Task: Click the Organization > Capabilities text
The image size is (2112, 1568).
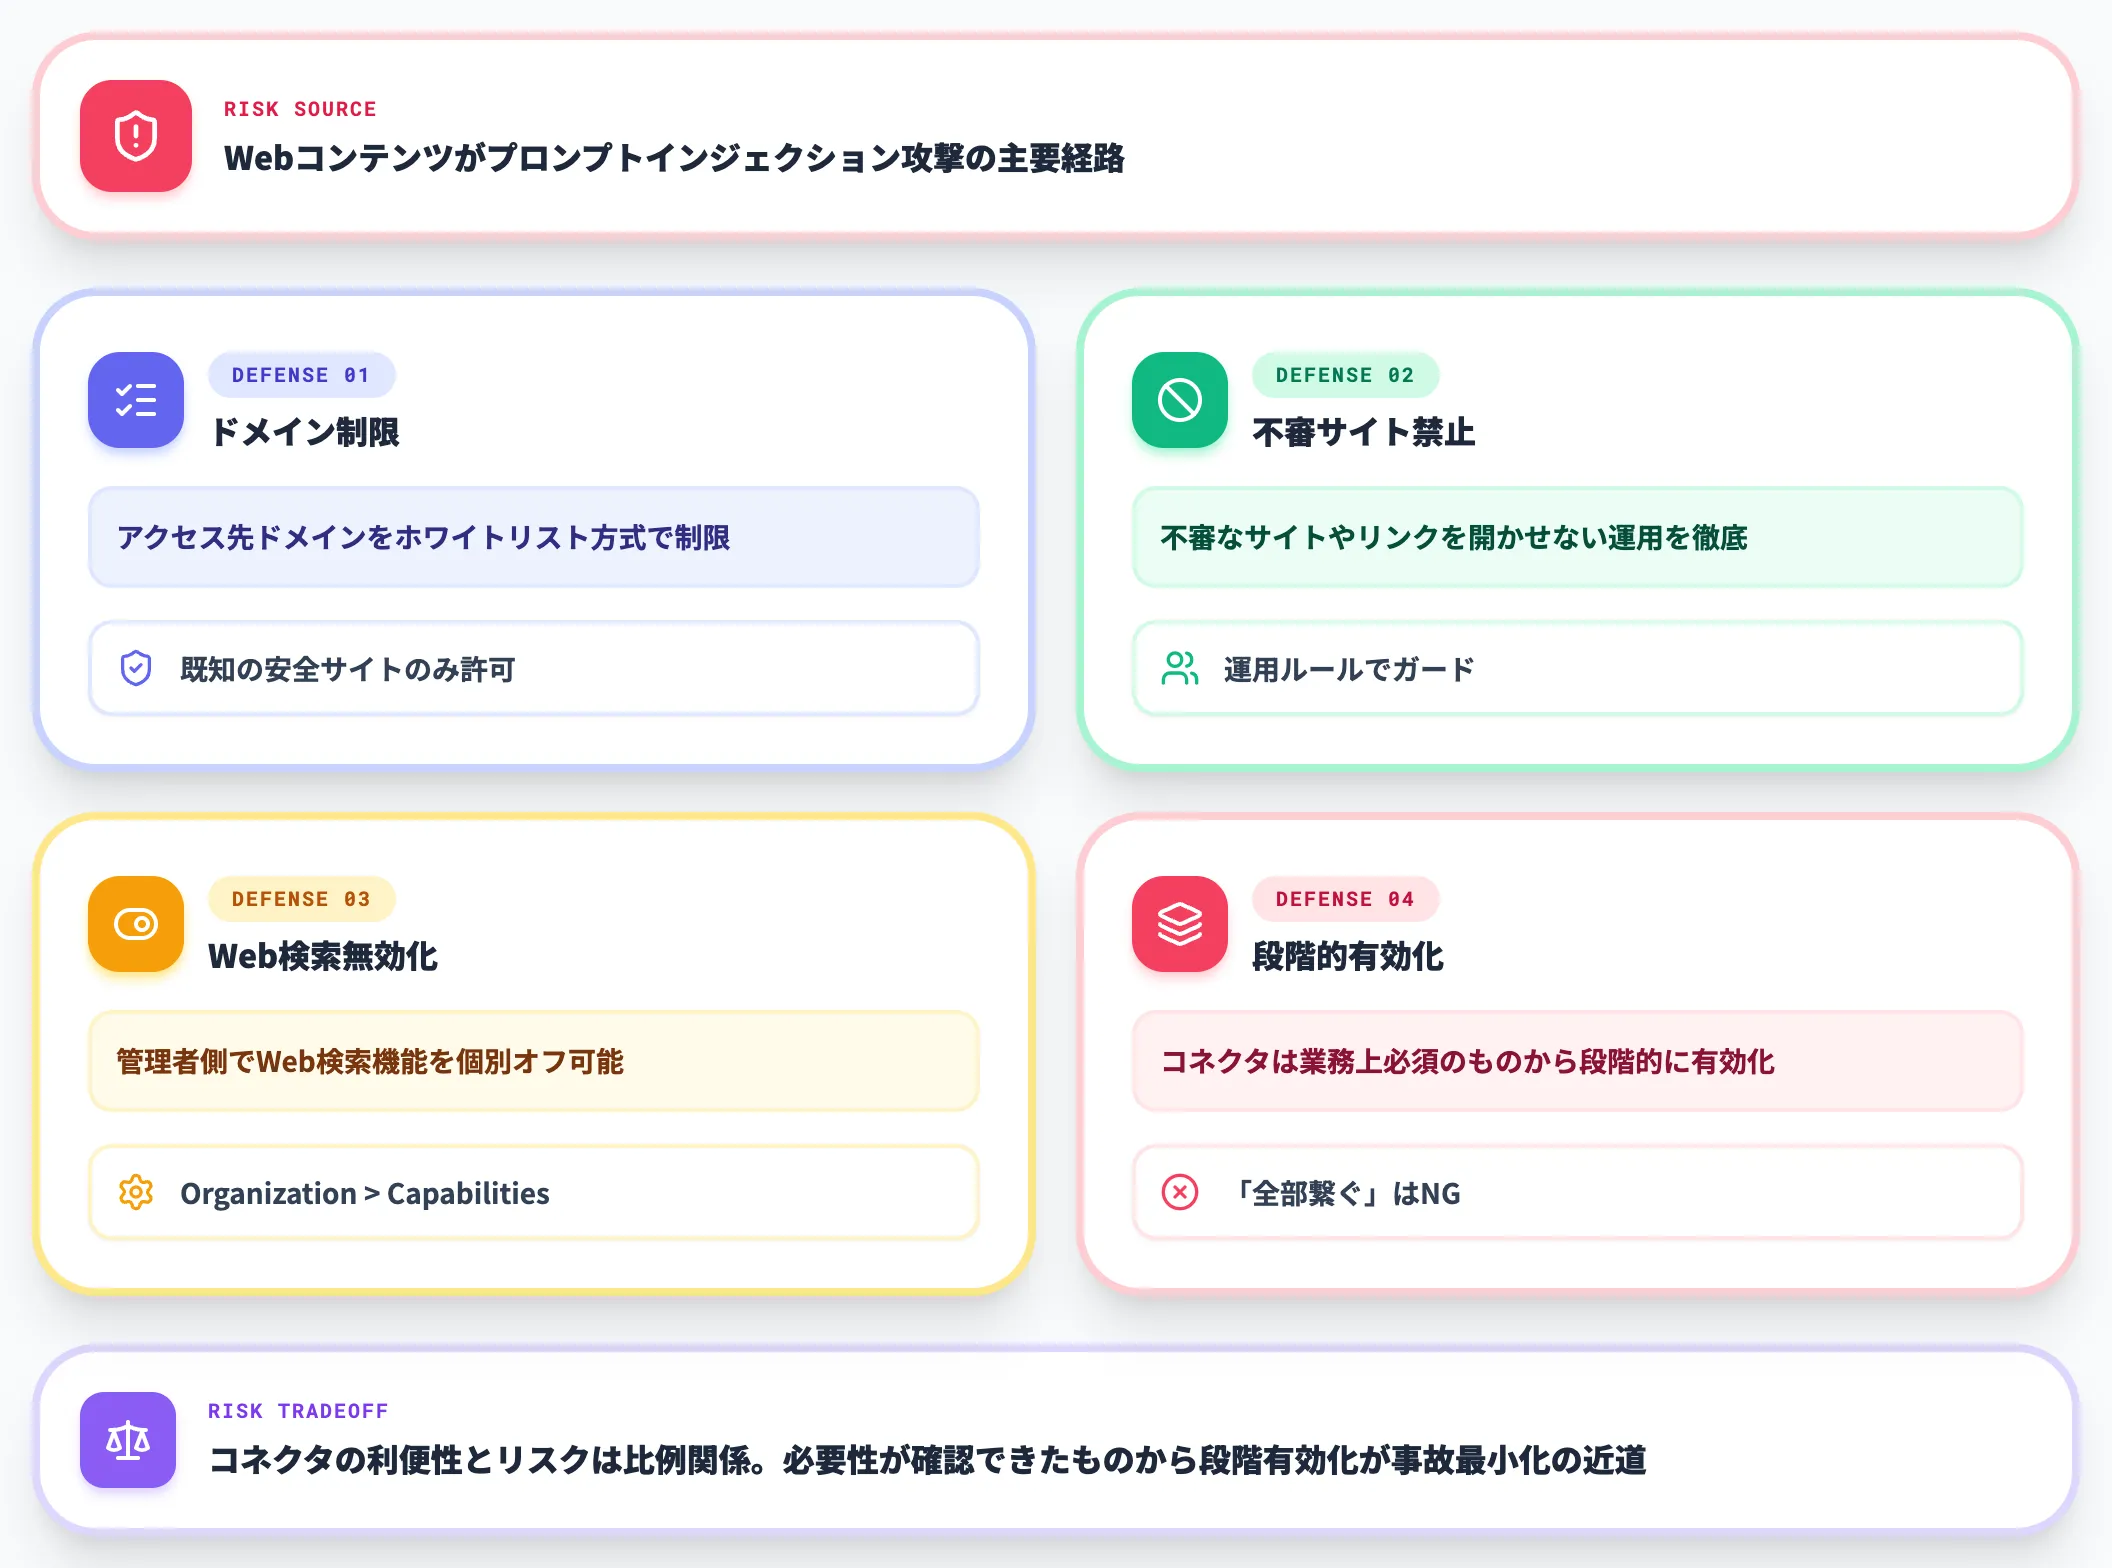Action: pyautogui.click(x=365, y=1194)
